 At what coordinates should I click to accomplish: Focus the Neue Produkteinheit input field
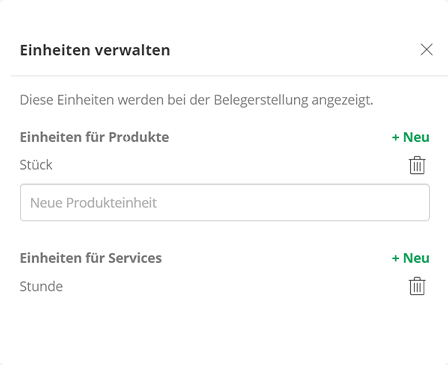click(x=225, y=202)
